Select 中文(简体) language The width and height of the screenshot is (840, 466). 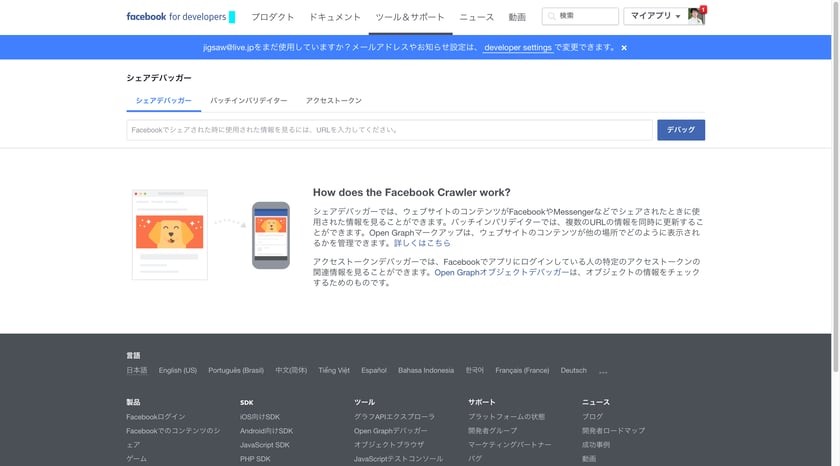tap(291, 371)
